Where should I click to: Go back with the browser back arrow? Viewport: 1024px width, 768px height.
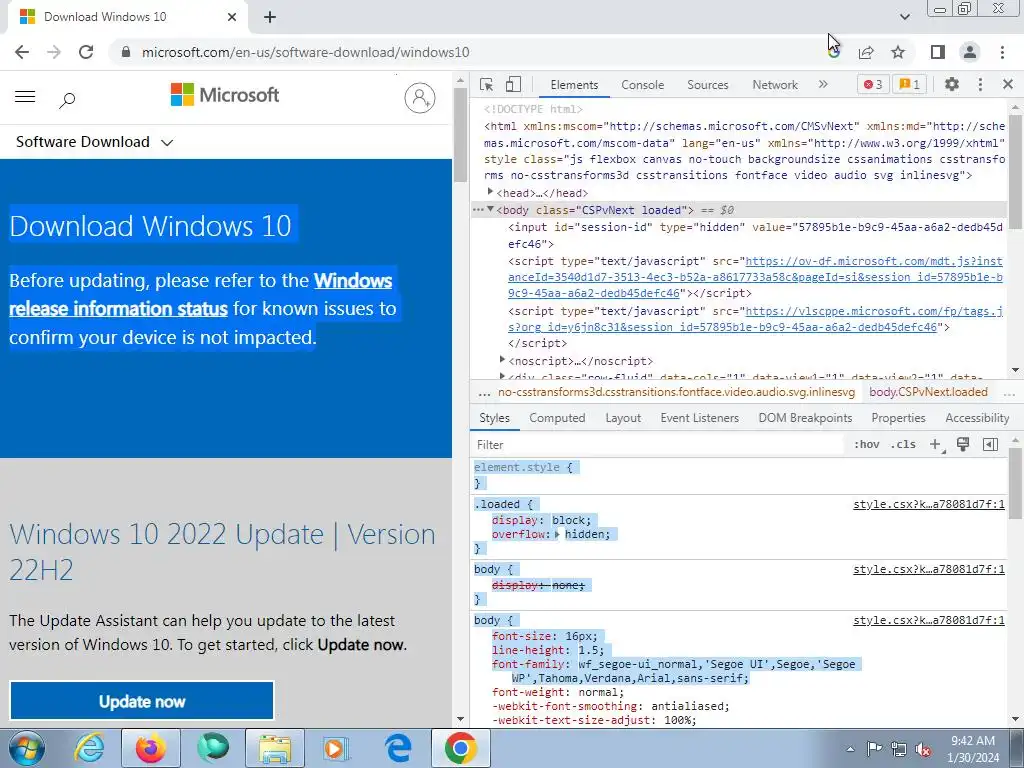coord(22,52)
